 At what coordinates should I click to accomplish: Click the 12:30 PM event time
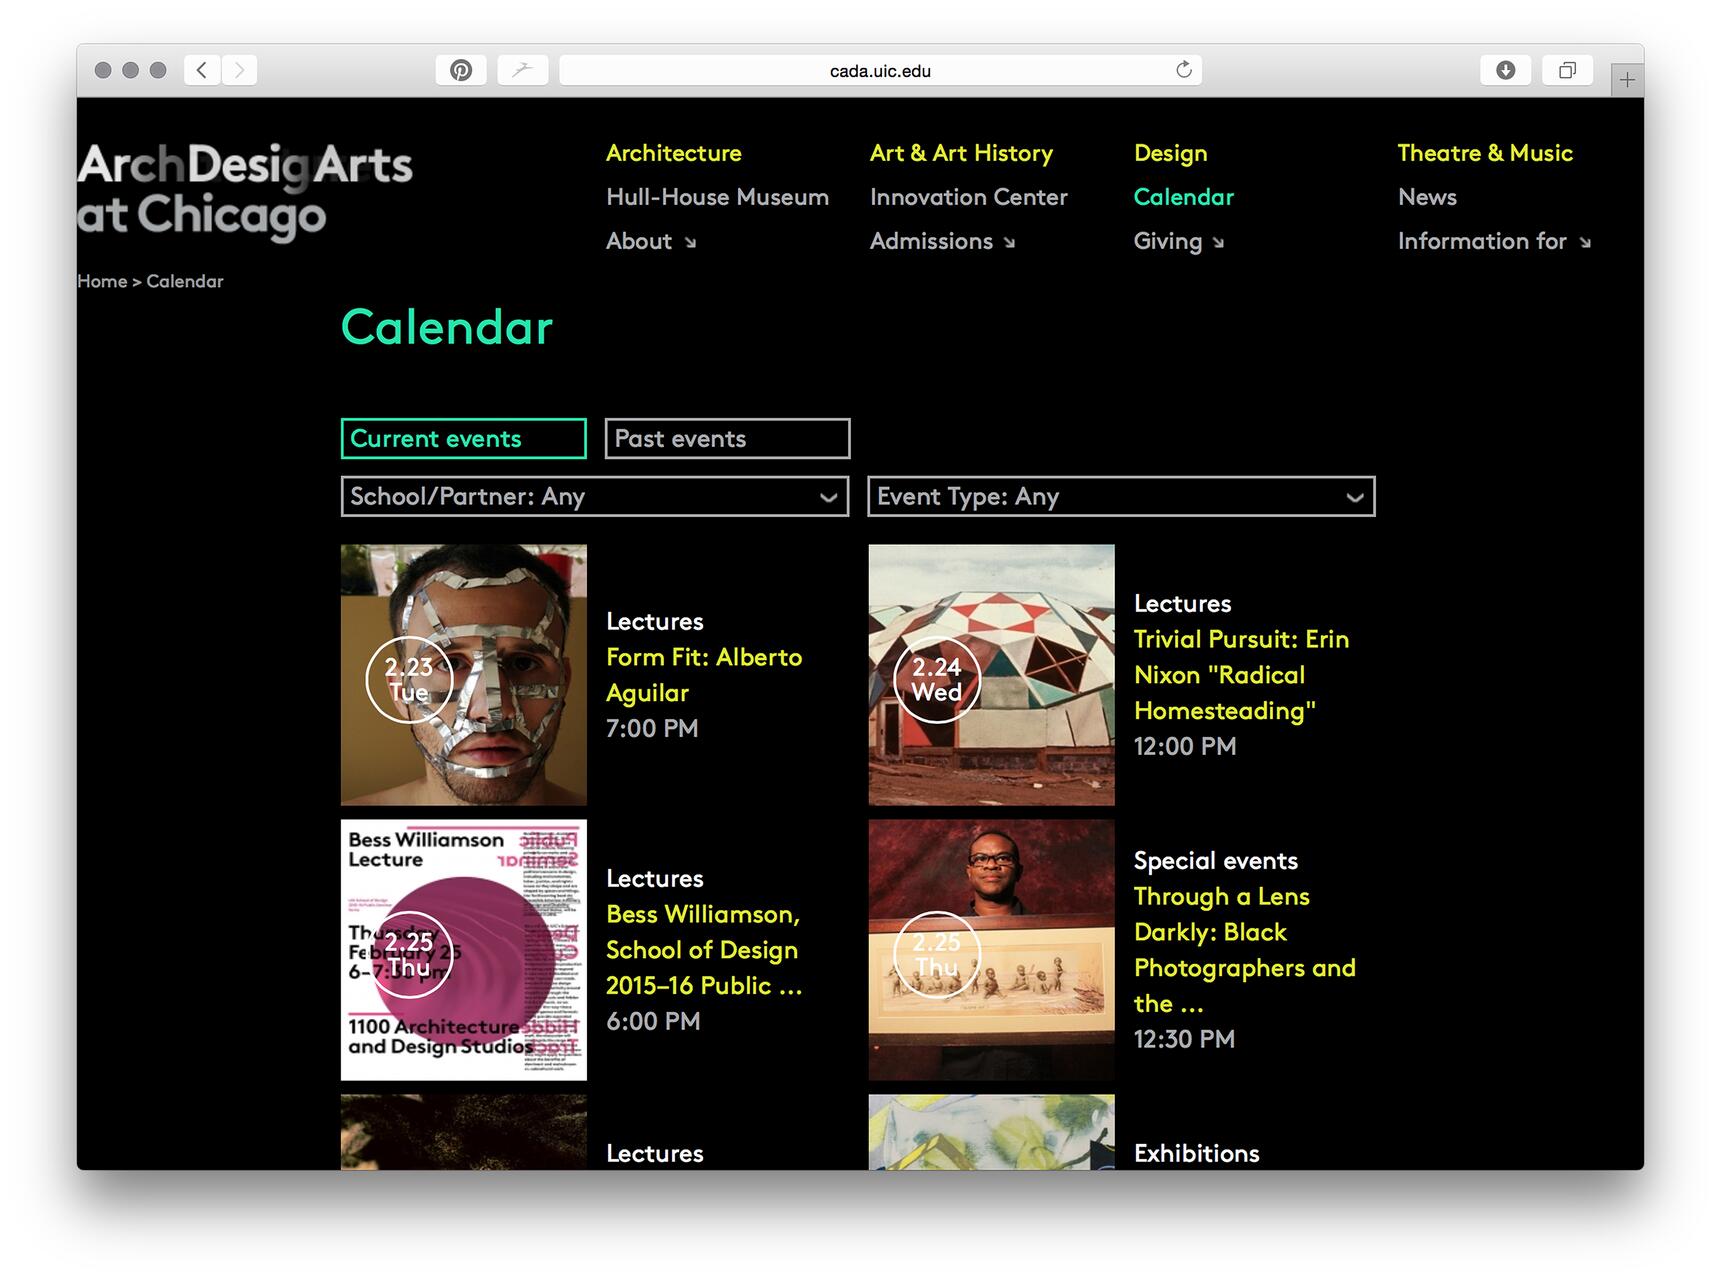[x=1184, y=1039]
